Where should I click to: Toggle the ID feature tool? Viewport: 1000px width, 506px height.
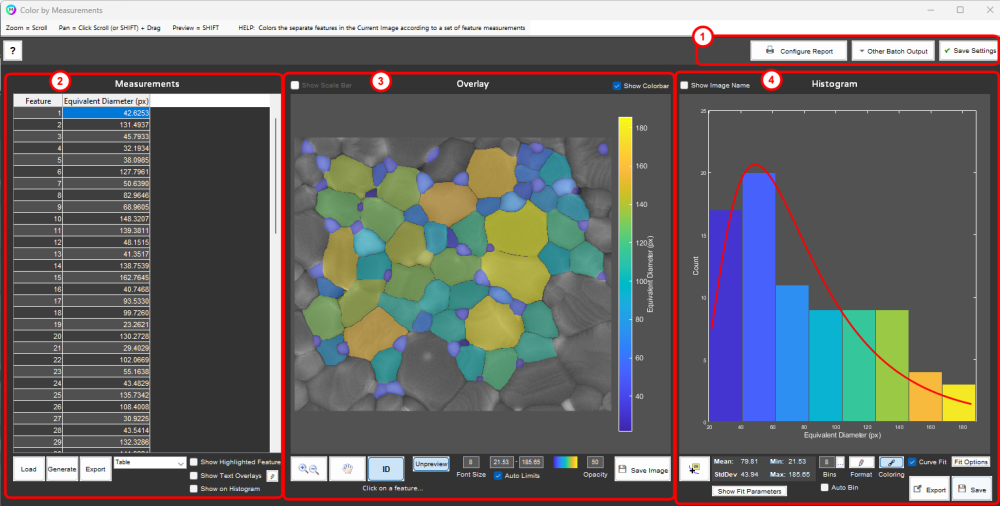tap(386, 469)
